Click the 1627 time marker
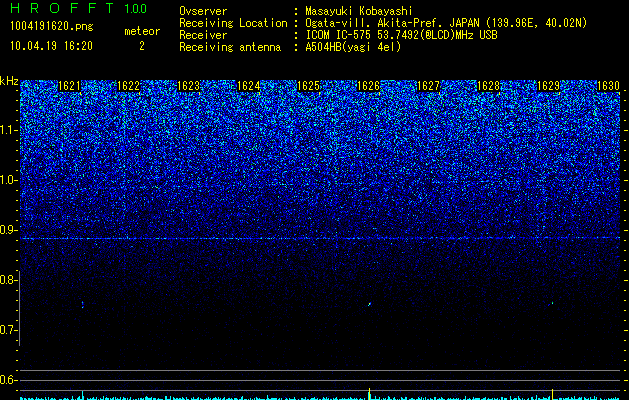The image size is (629, 400). coord(428,86)
